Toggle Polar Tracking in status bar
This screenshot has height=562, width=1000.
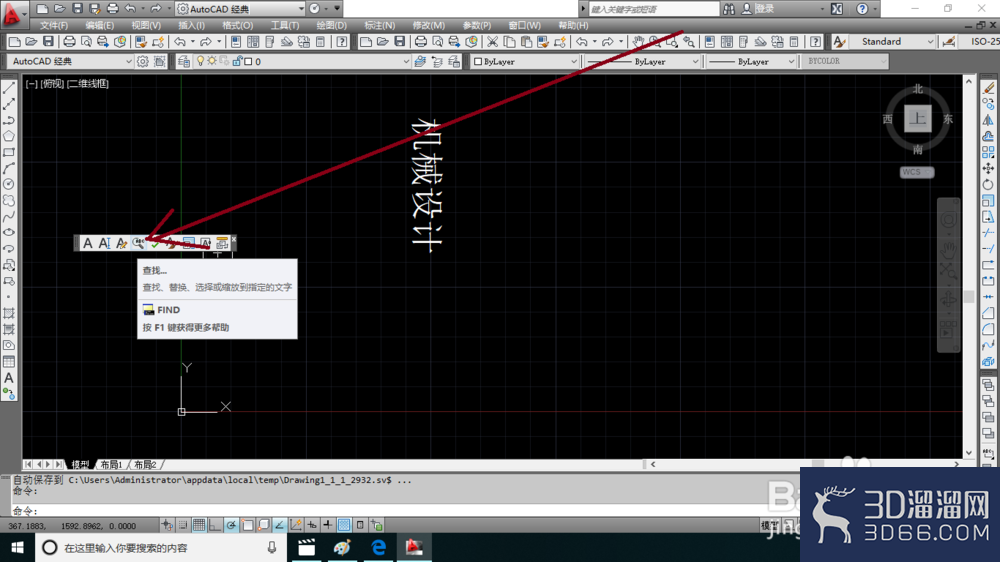tap(231, 525)
